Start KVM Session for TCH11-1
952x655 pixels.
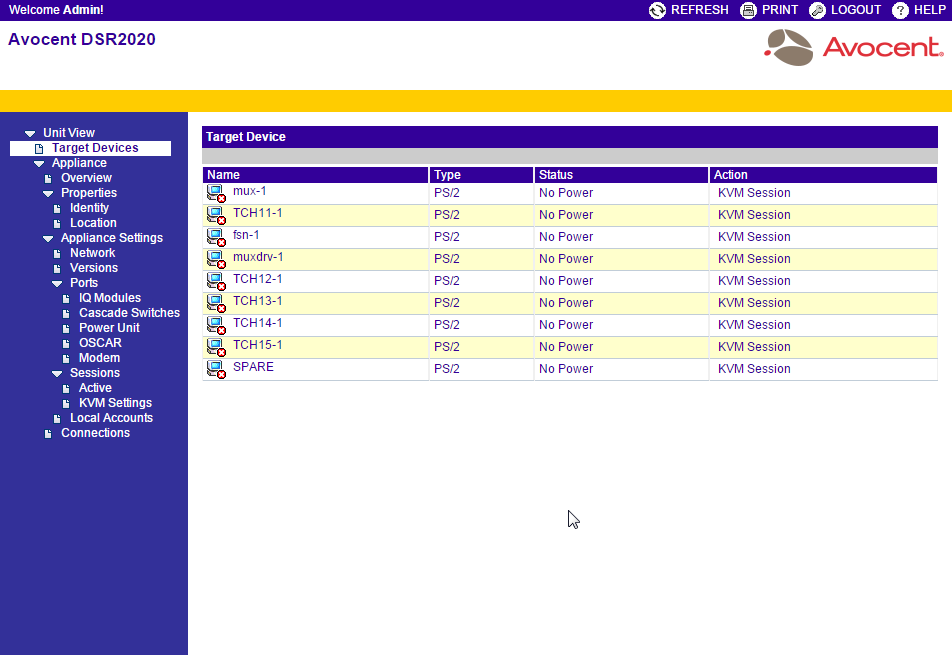[x=754, y=215]
